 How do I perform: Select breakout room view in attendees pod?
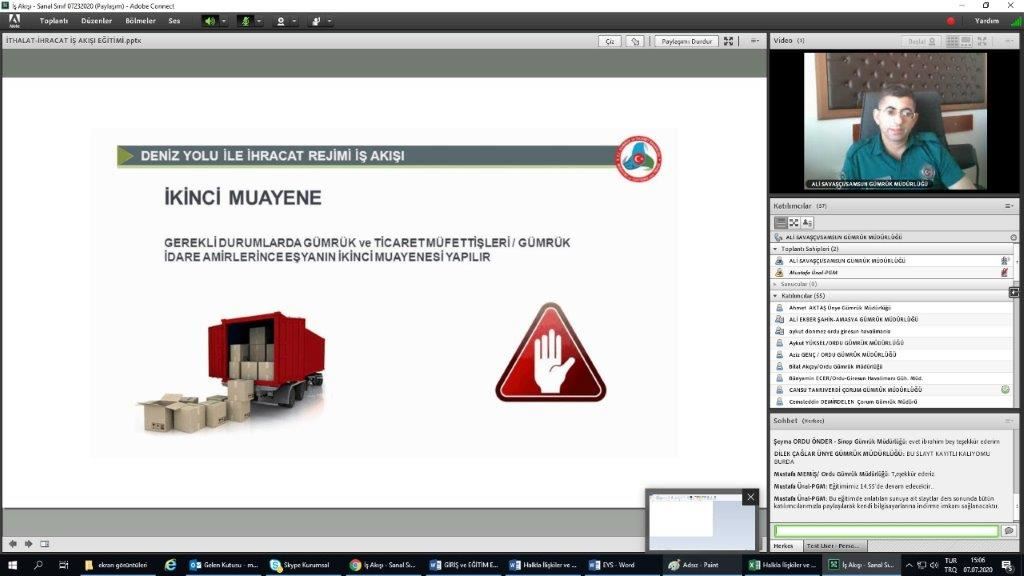click(x=794, y=222)
